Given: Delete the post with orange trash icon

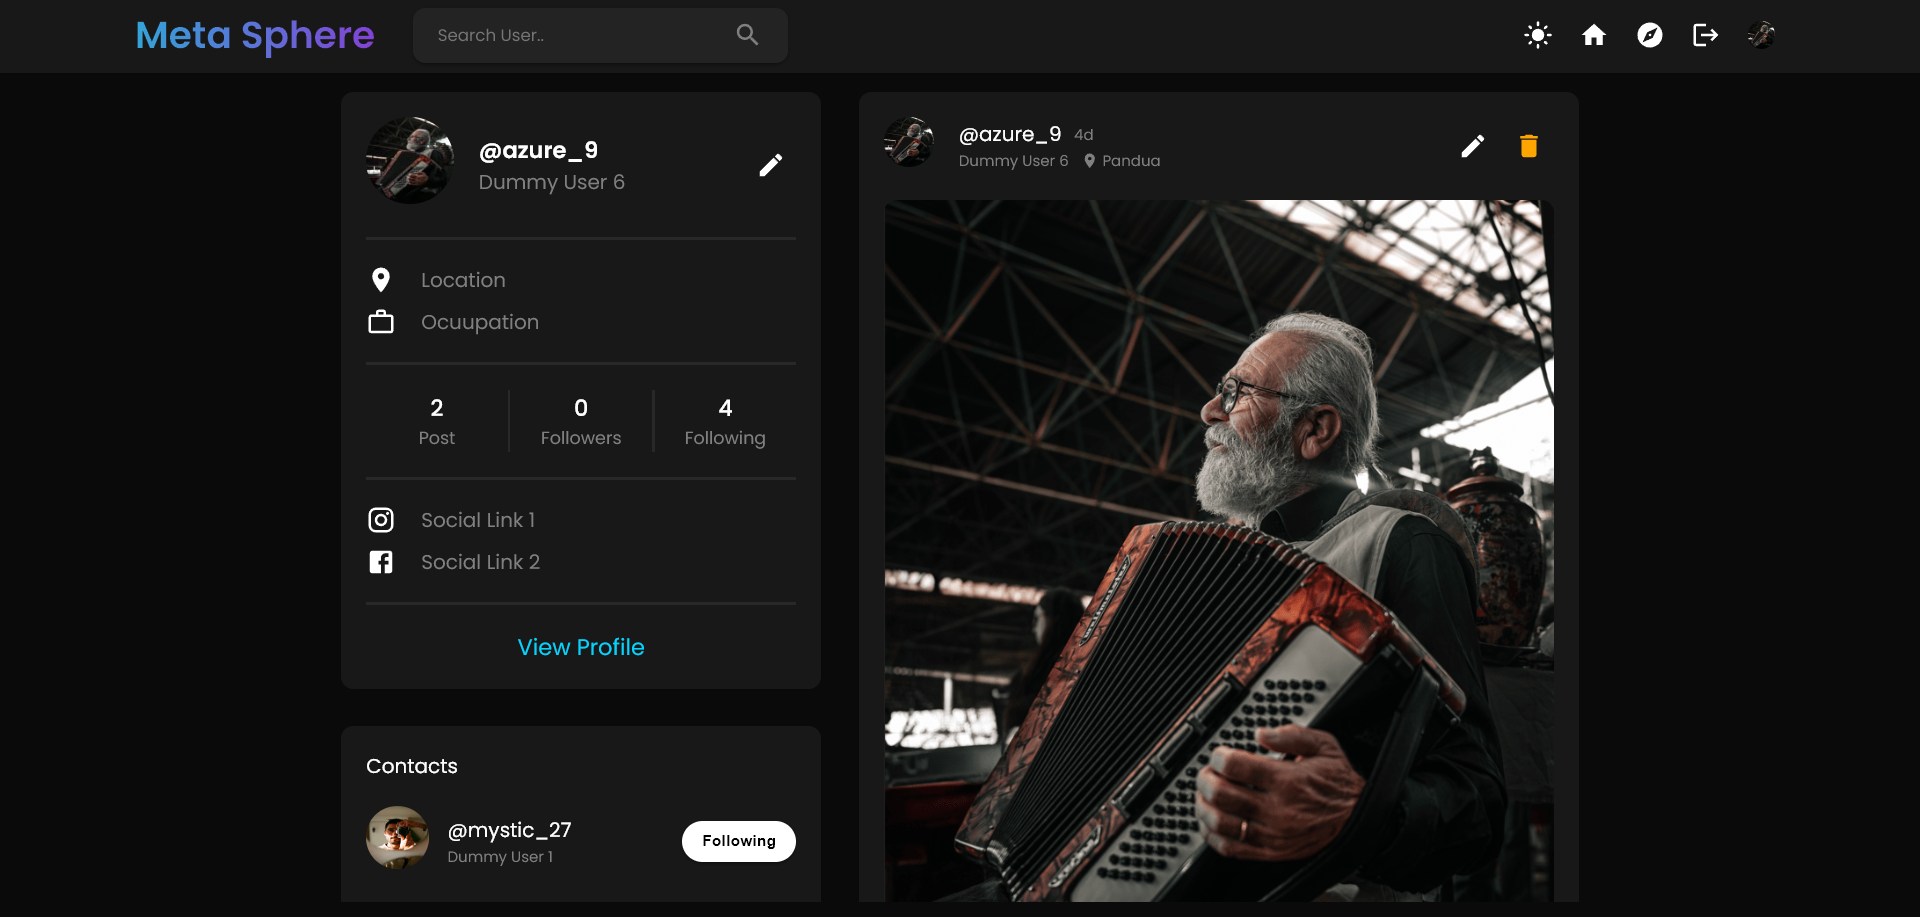Looking at the screenshot, I should click(x=1528, y=147).
